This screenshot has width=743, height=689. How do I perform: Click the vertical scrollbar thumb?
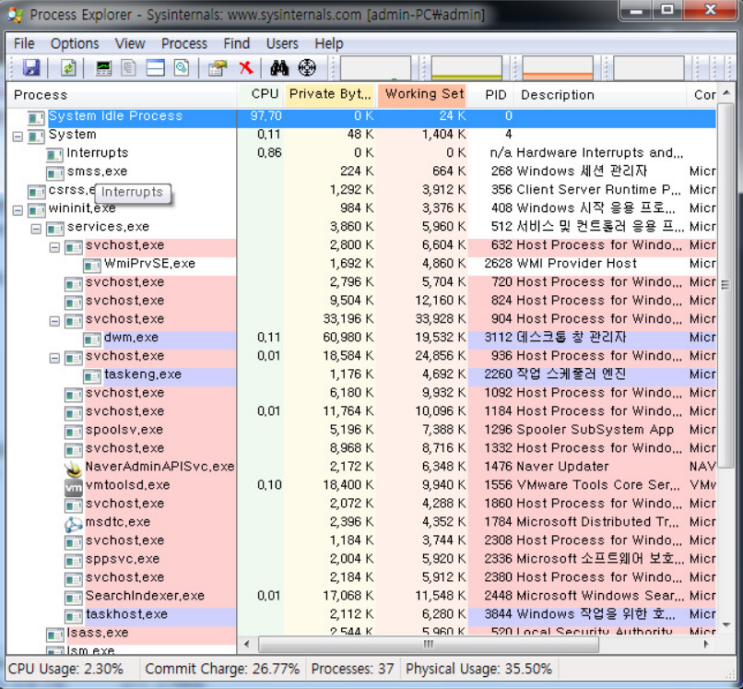click(x=725, y=286)
